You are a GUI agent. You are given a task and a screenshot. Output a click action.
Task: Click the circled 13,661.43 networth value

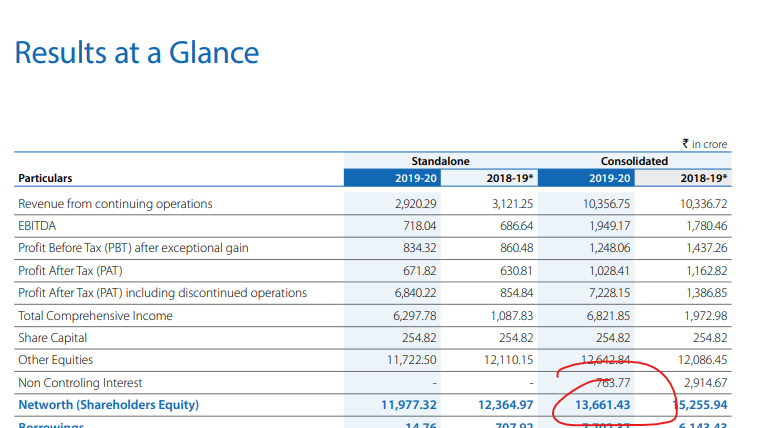tap(603, 405)
